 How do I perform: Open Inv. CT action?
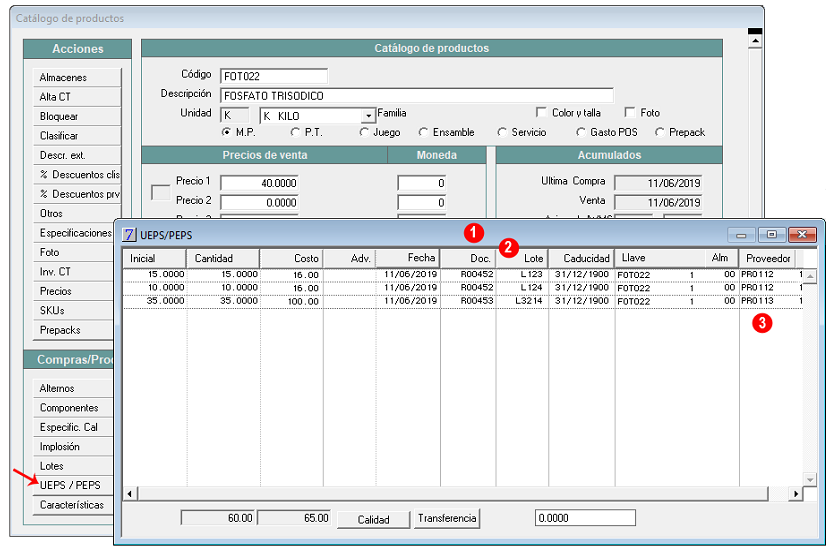[x=74, y=272]
